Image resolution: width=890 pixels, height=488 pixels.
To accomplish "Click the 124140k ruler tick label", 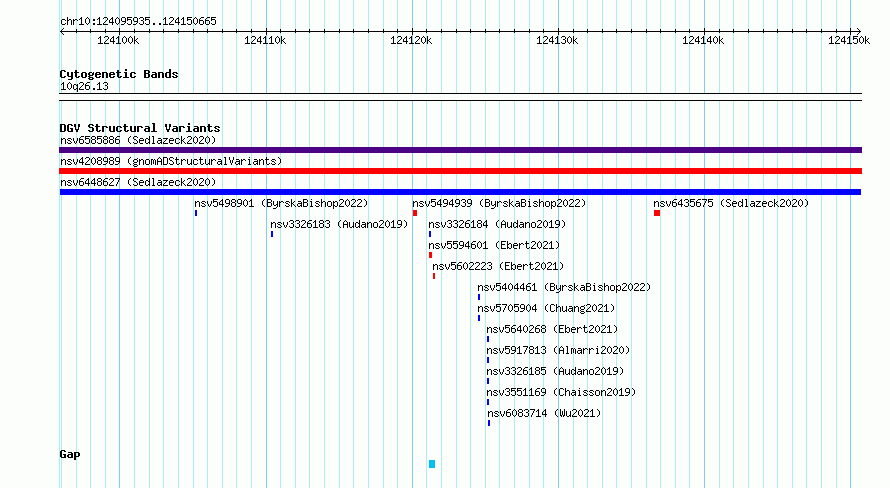I will click(703, 40).
